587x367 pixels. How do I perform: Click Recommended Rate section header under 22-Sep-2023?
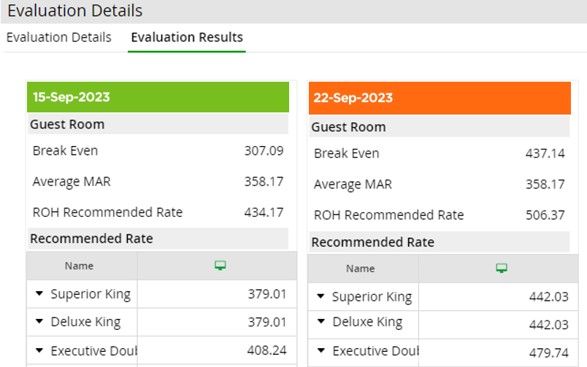[439, 242]
